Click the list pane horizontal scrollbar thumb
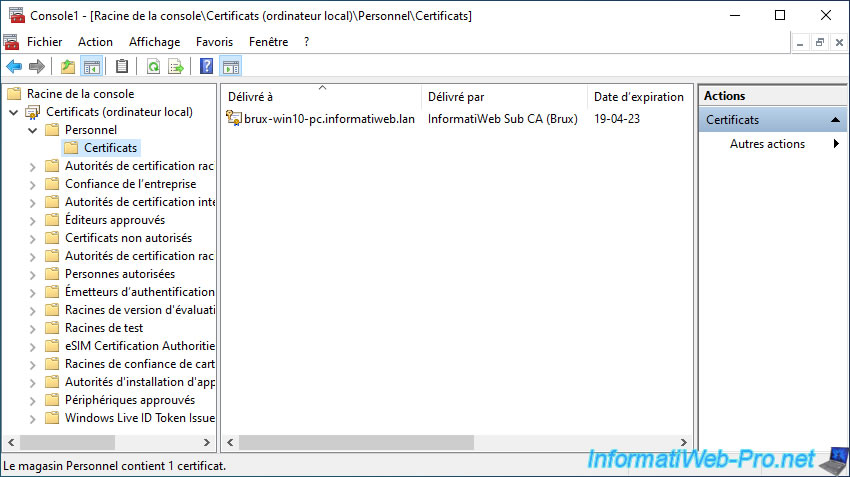Viewport: 850px width, 477px height. [357, 442]
